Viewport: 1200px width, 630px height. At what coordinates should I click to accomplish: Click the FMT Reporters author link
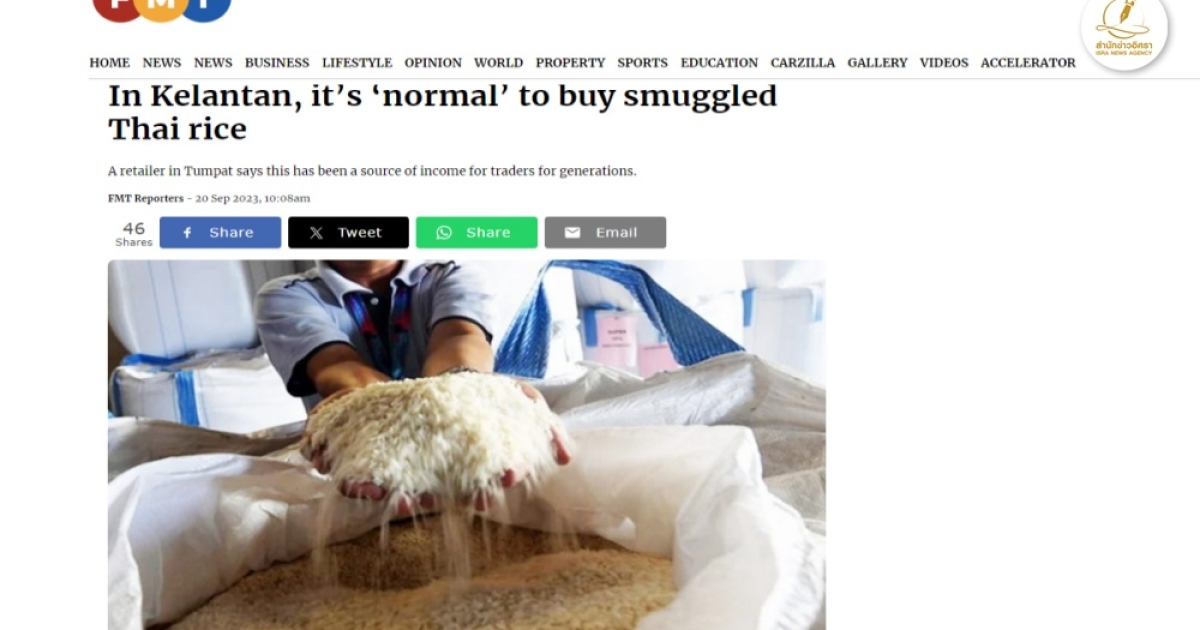coord(146,198)
